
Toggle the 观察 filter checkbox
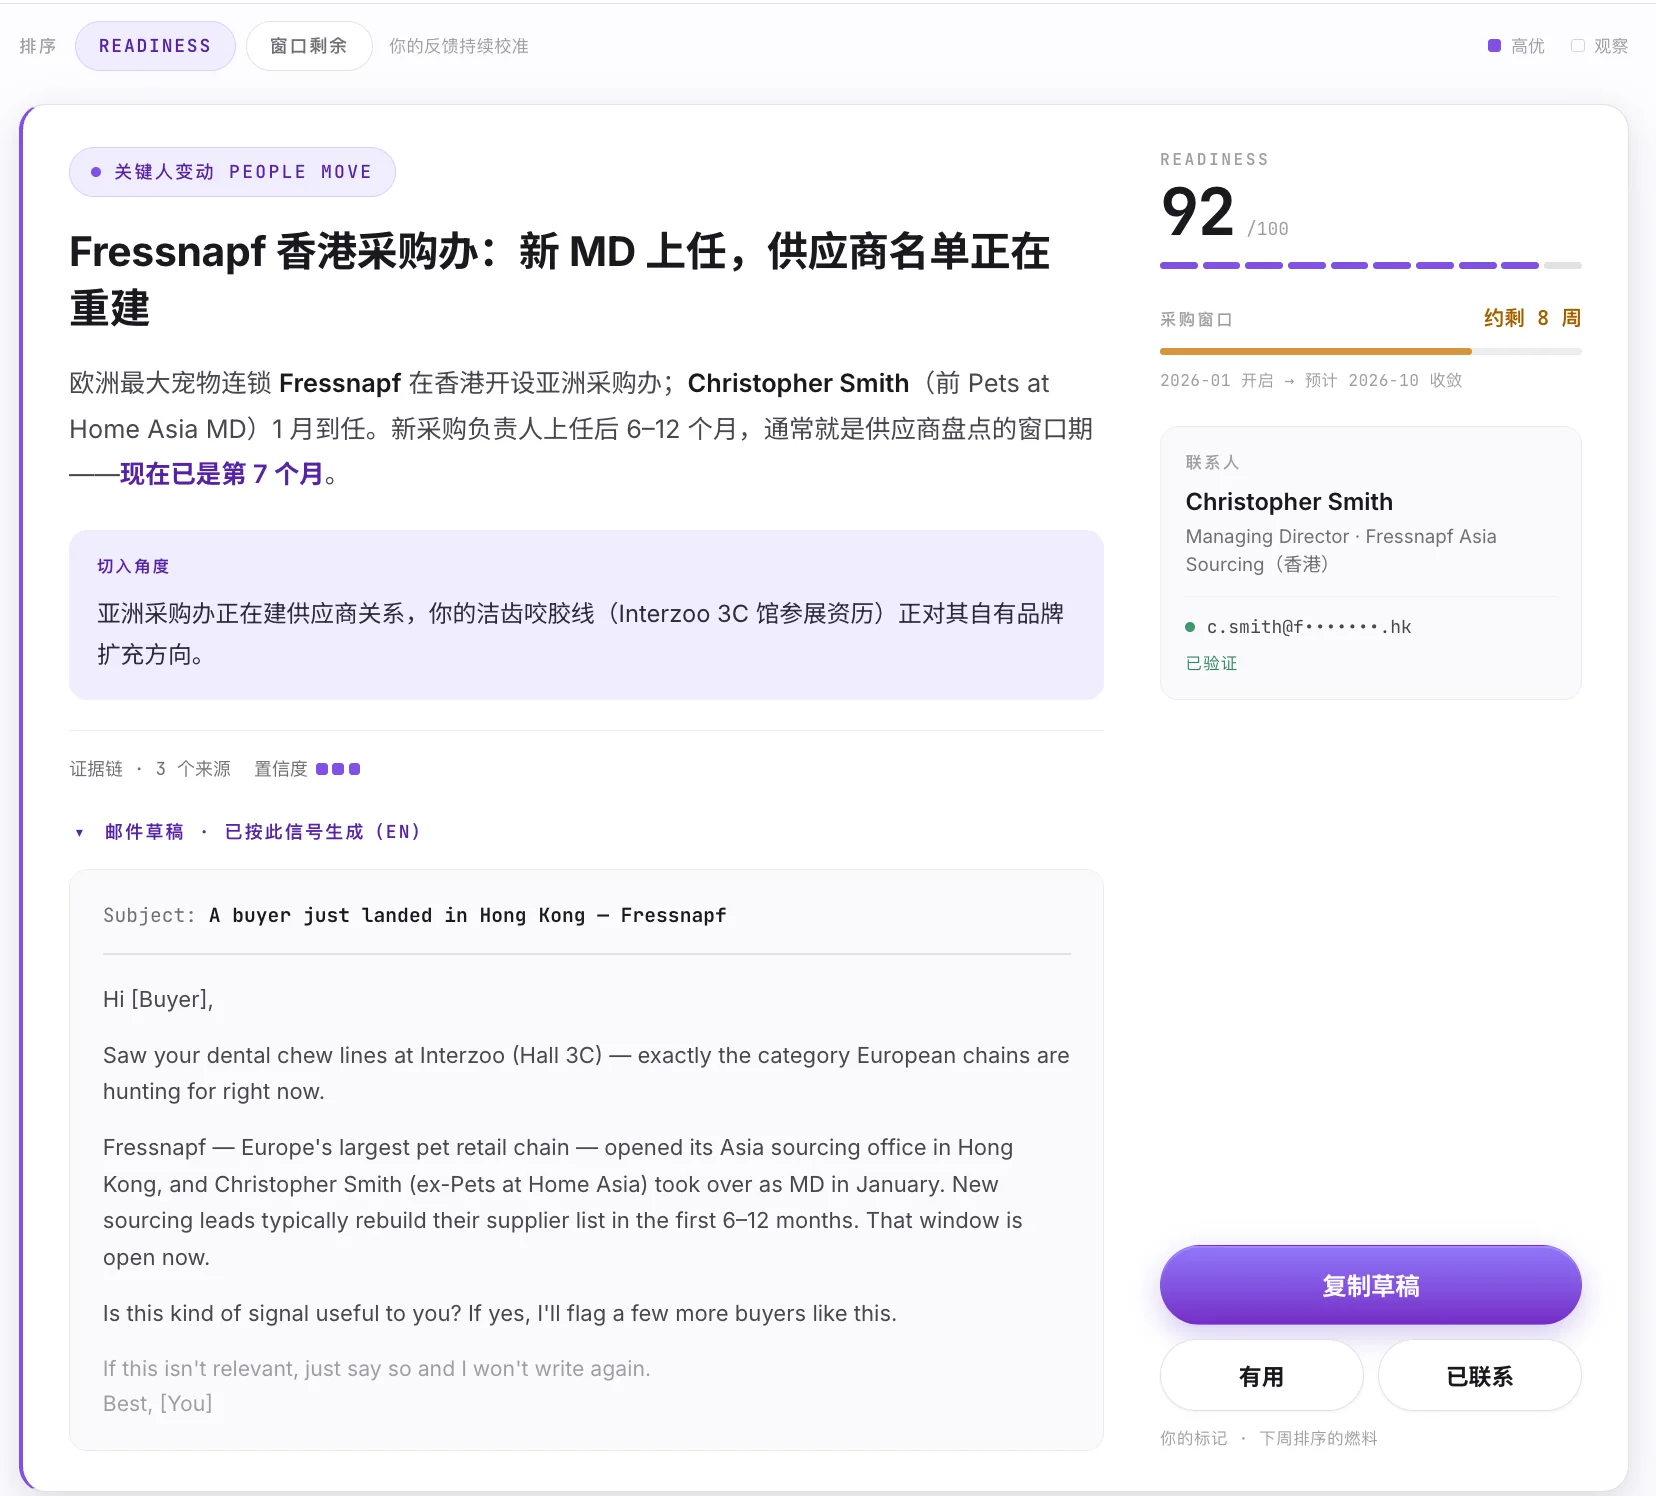click(1577, 46)
